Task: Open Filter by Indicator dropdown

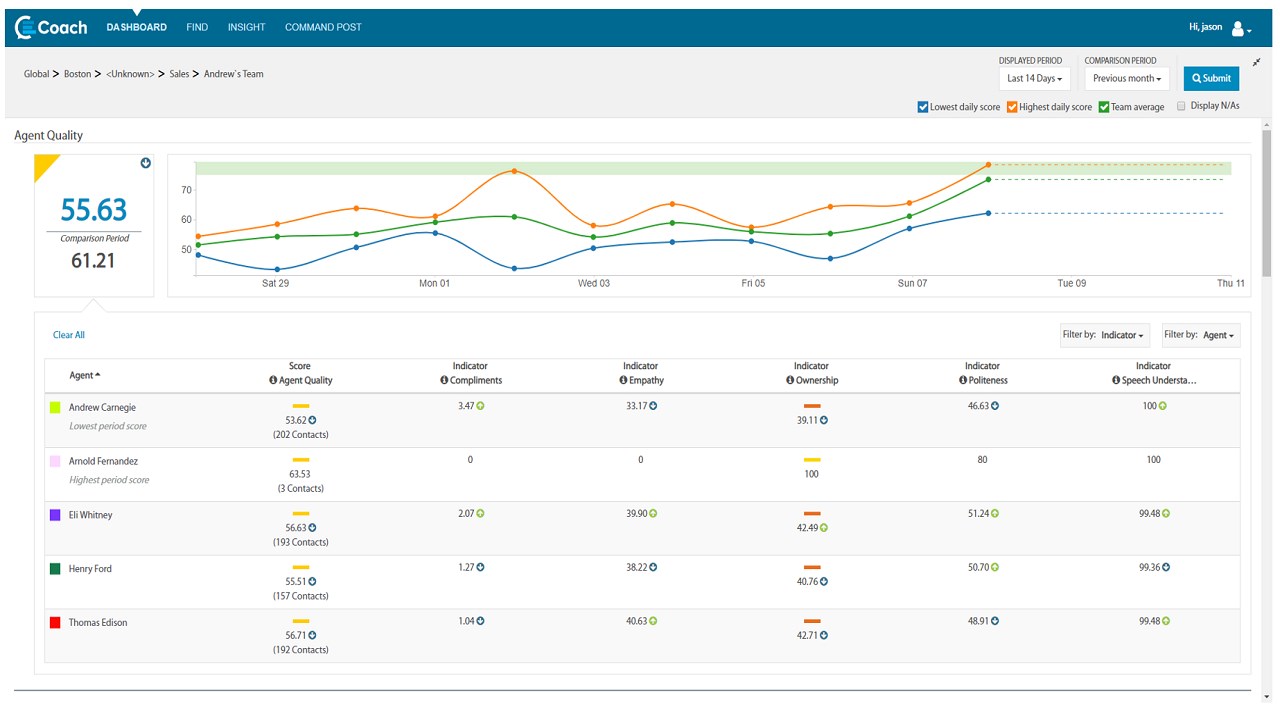Action: 1105,335
